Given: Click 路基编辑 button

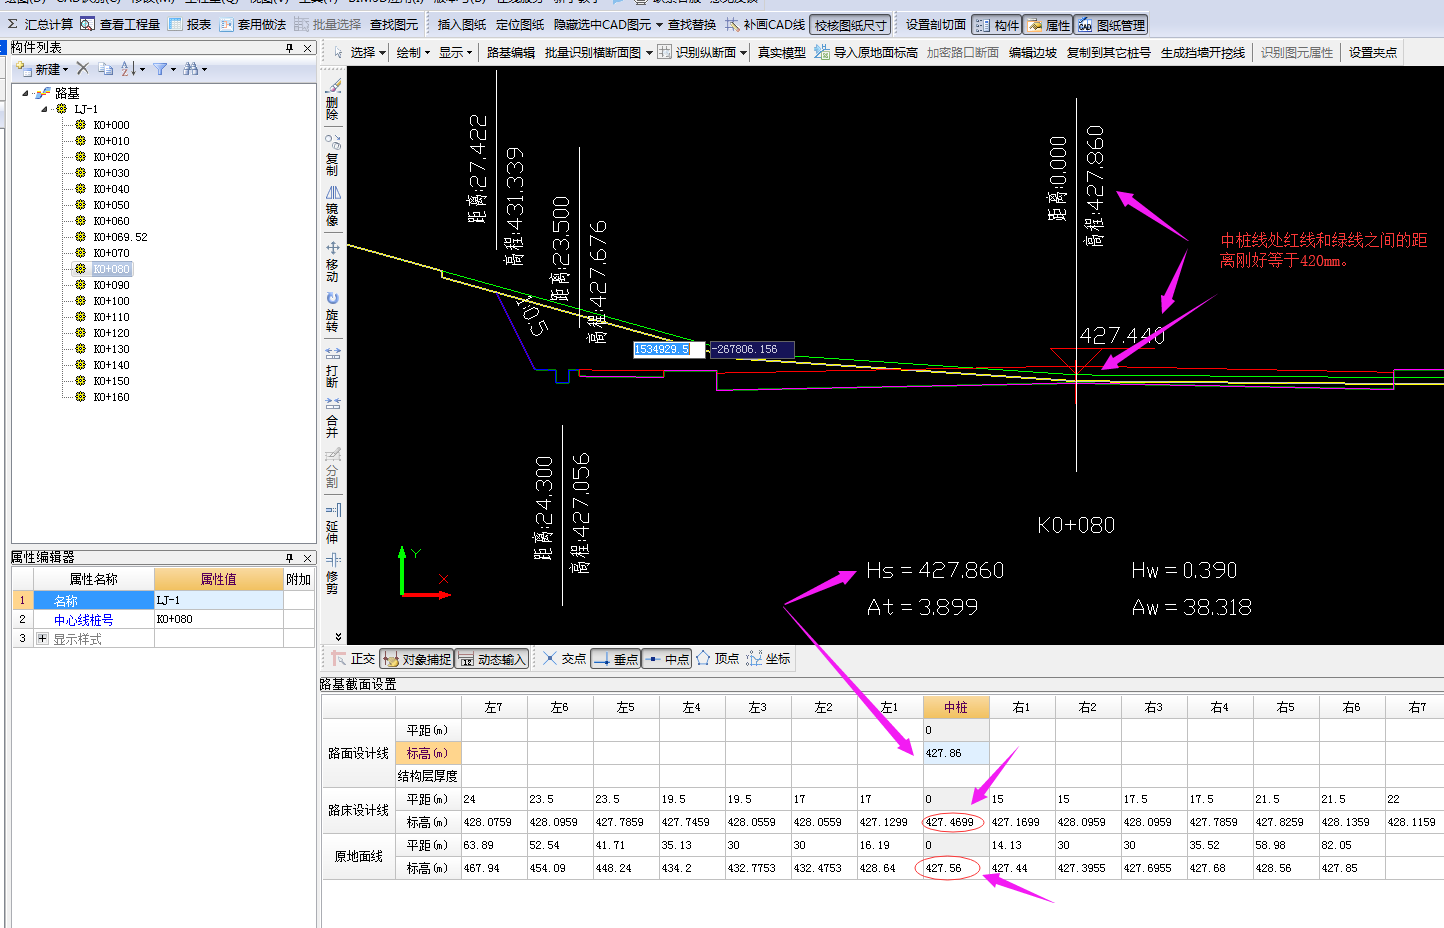Looking at the screenshot, I should tap(510, 52).
